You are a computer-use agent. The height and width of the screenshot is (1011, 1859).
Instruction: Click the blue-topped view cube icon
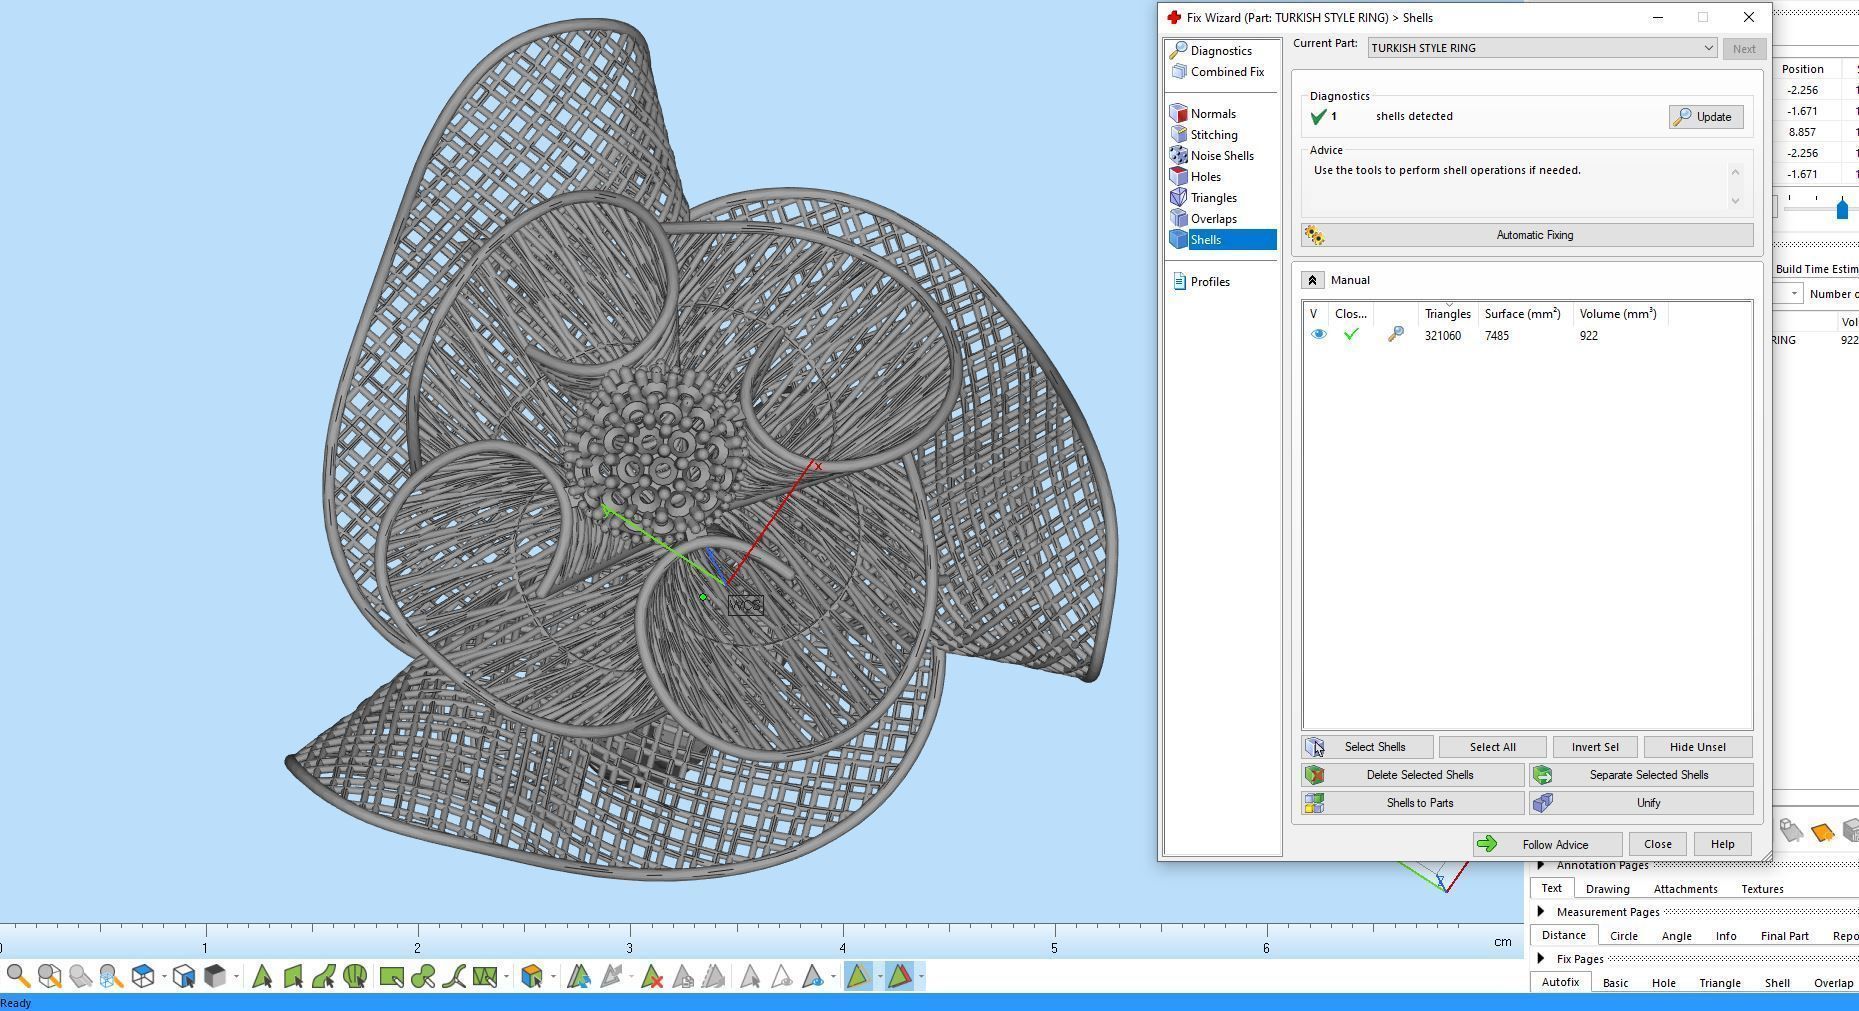click(x=143, y=976)
